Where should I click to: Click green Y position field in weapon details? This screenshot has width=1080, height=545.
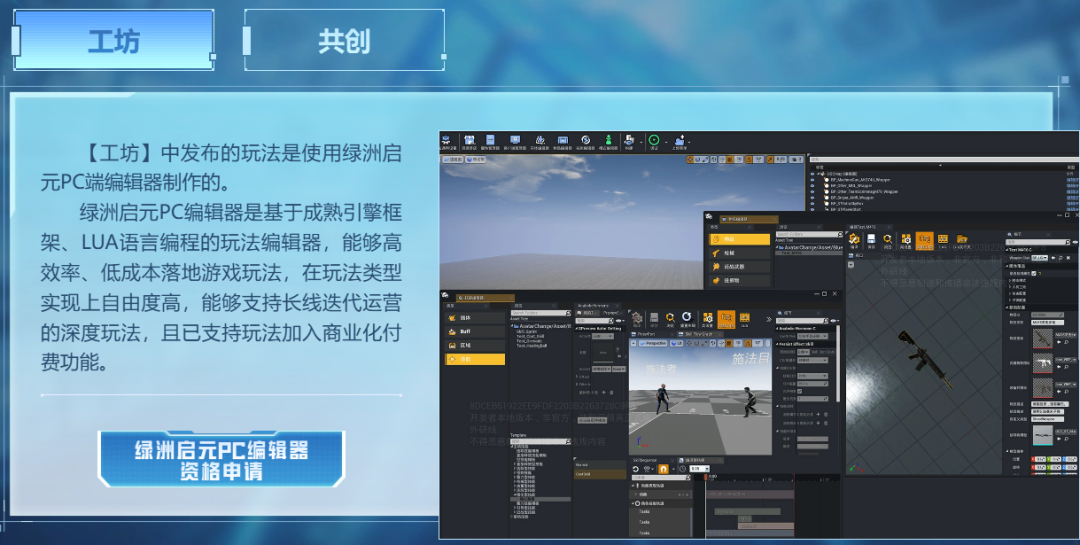pos(1053,459)
